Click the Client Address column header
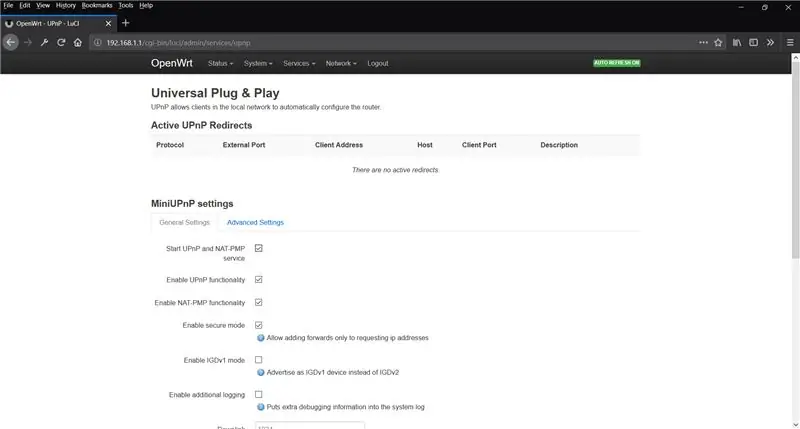This screenshot has width=800, height=429. (x=339, y=145)
